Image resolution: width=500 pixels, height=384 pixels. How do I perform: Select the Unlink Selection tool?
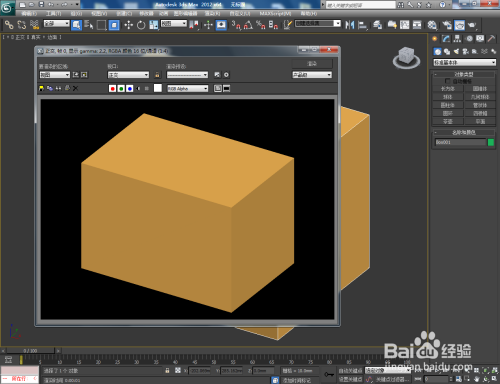pos(22,25)
